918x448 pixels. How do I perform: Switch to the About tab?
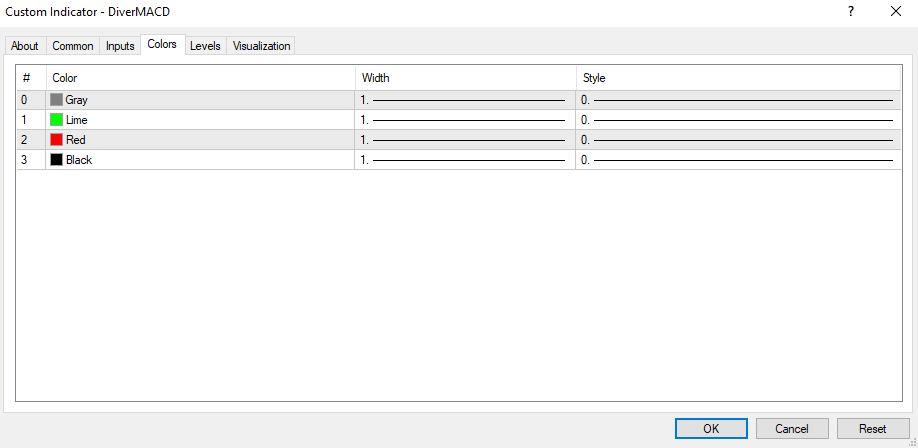tap(25, 46)
